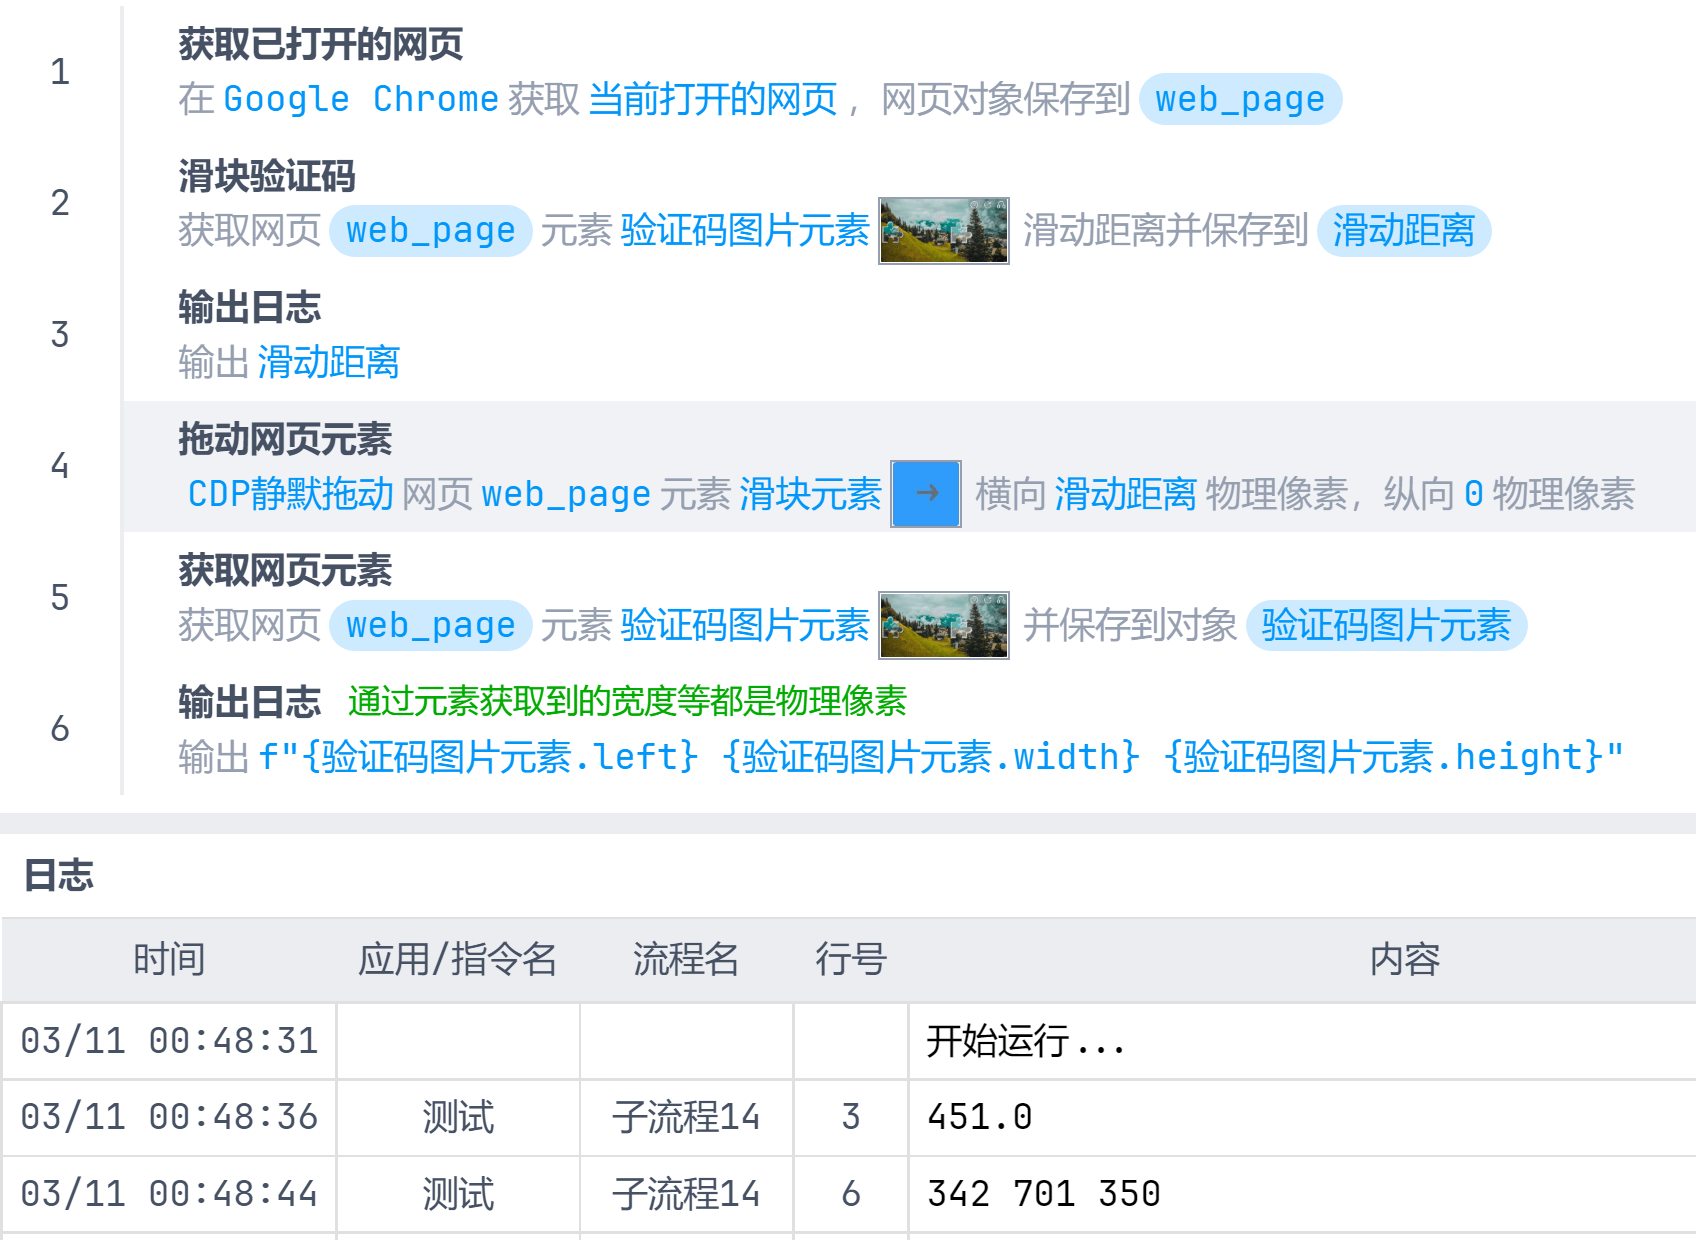Select the web_page variable in step 1

[1239, 99]
